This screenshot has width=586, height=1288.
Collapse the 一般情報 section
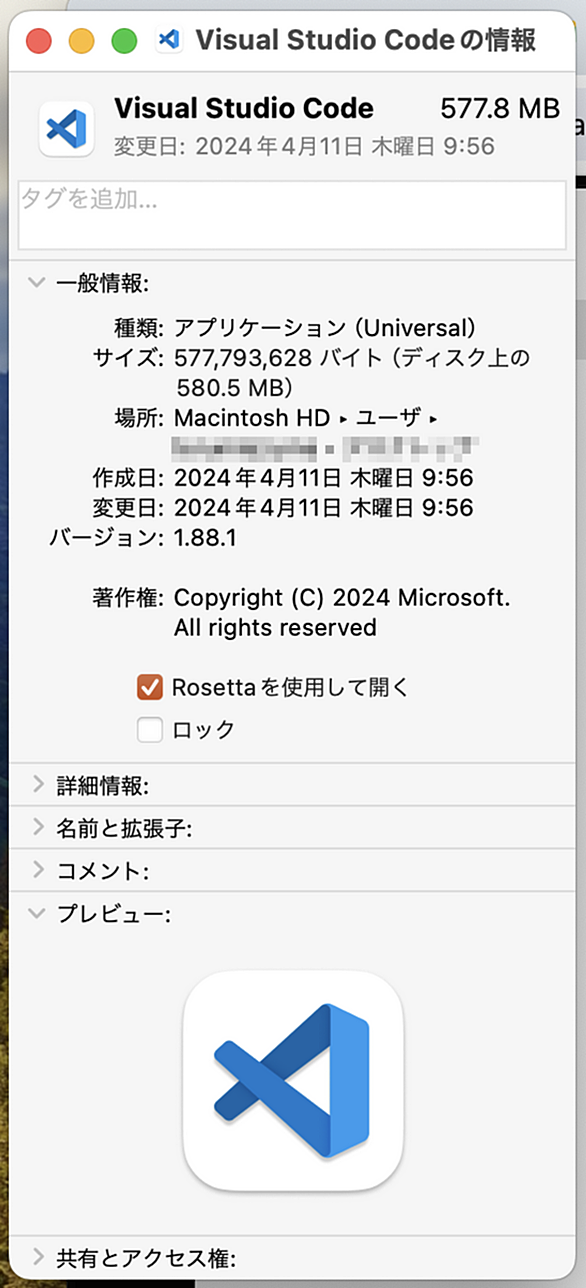coord(37,283)
